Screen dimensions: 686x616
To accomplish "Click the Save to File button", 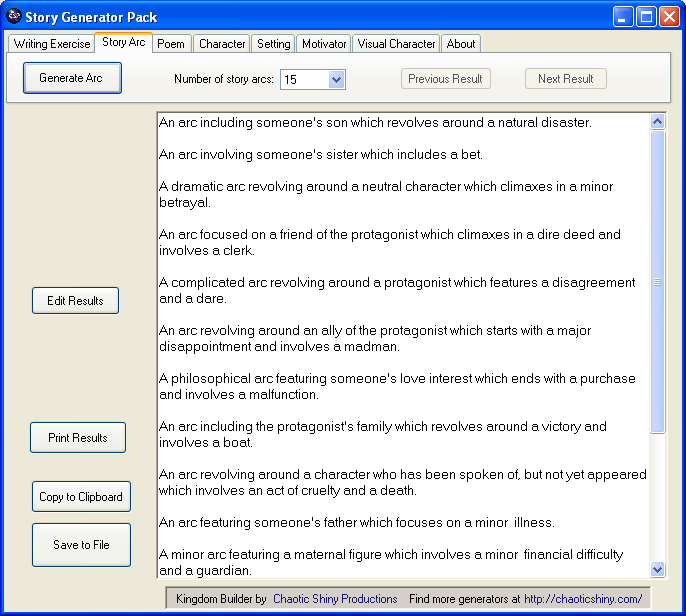I will click(x=81, y=545).
